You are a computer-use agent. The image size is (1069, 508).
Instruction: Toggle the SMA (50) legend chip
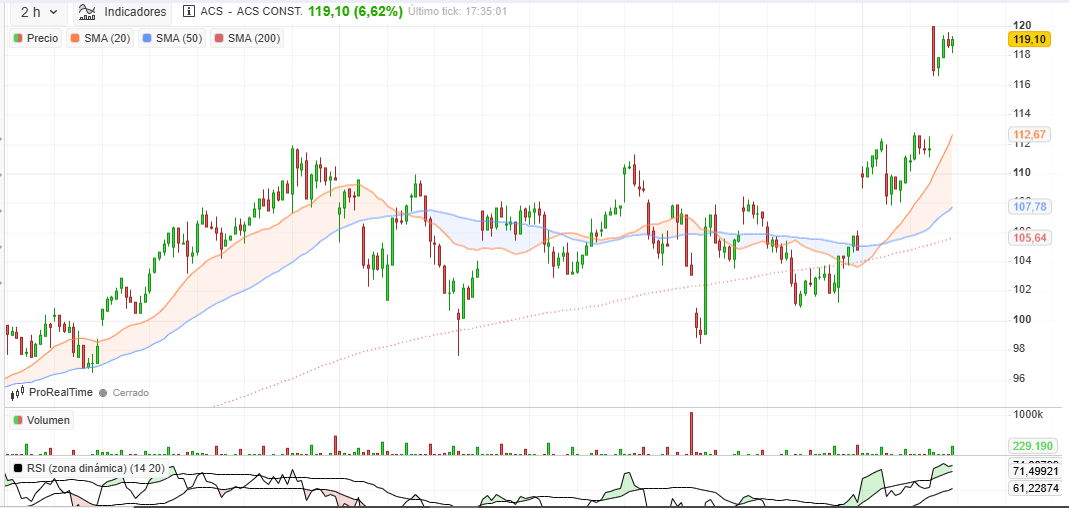click(172, 38)
